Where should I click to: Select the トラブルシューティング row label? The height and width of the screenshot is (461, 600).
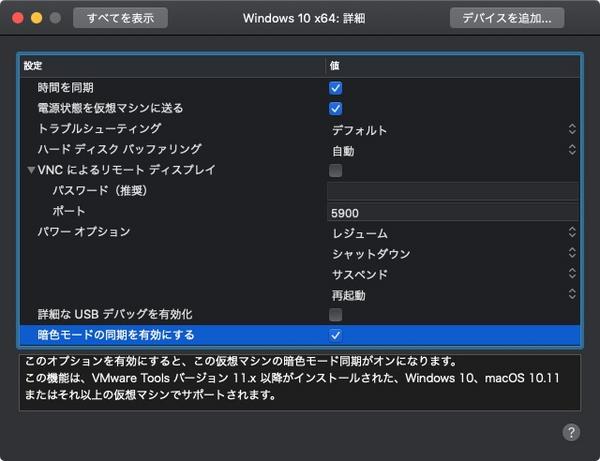pyautogui.click(x=99, y=129)
